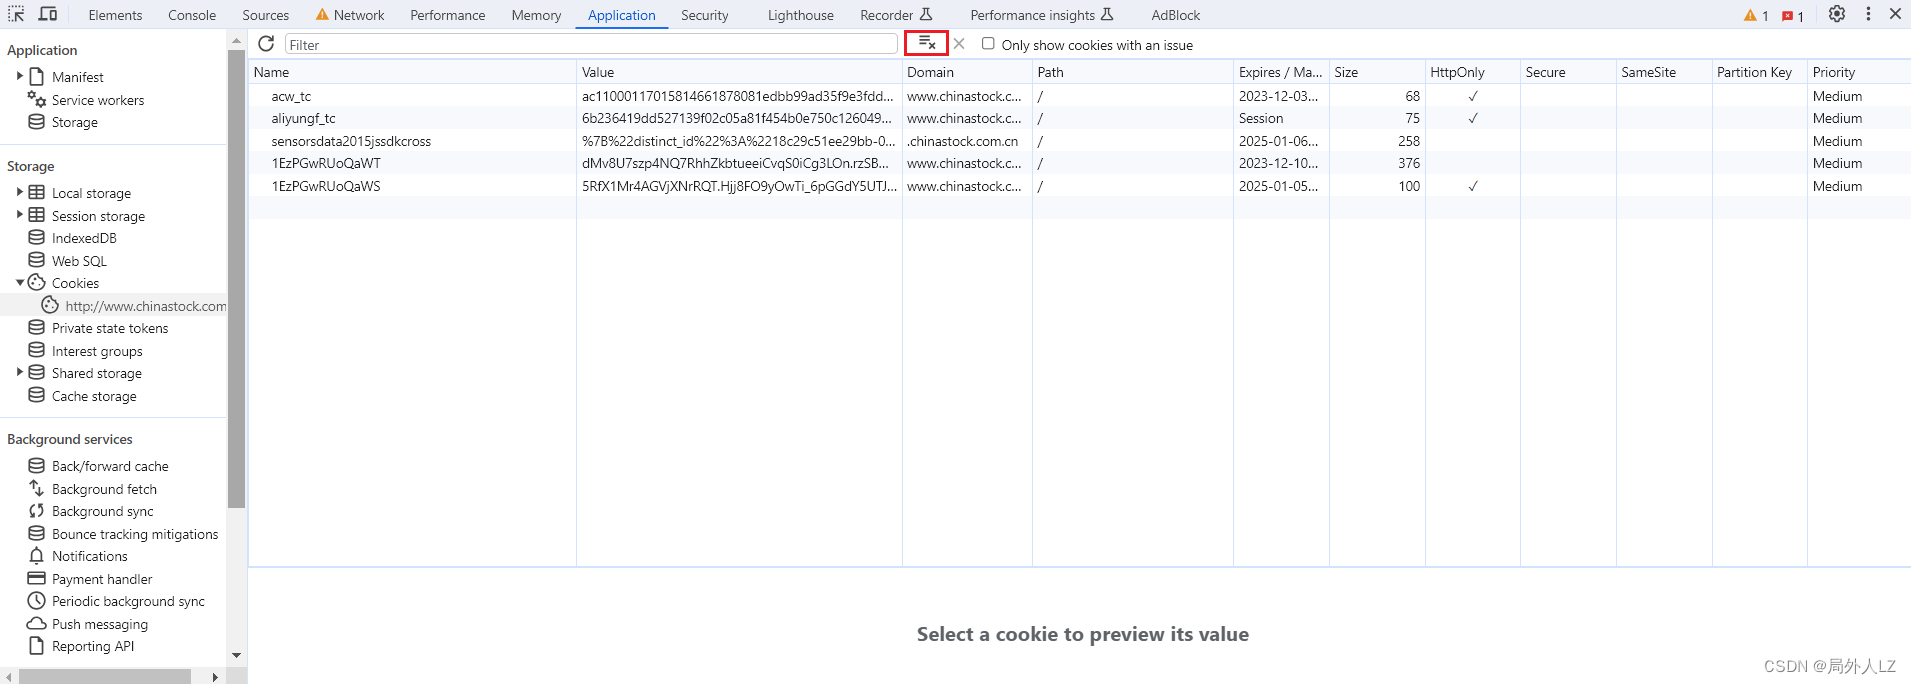Click into the cookie Filter field
Screen dimensions: 1911x684
point(591,44)
